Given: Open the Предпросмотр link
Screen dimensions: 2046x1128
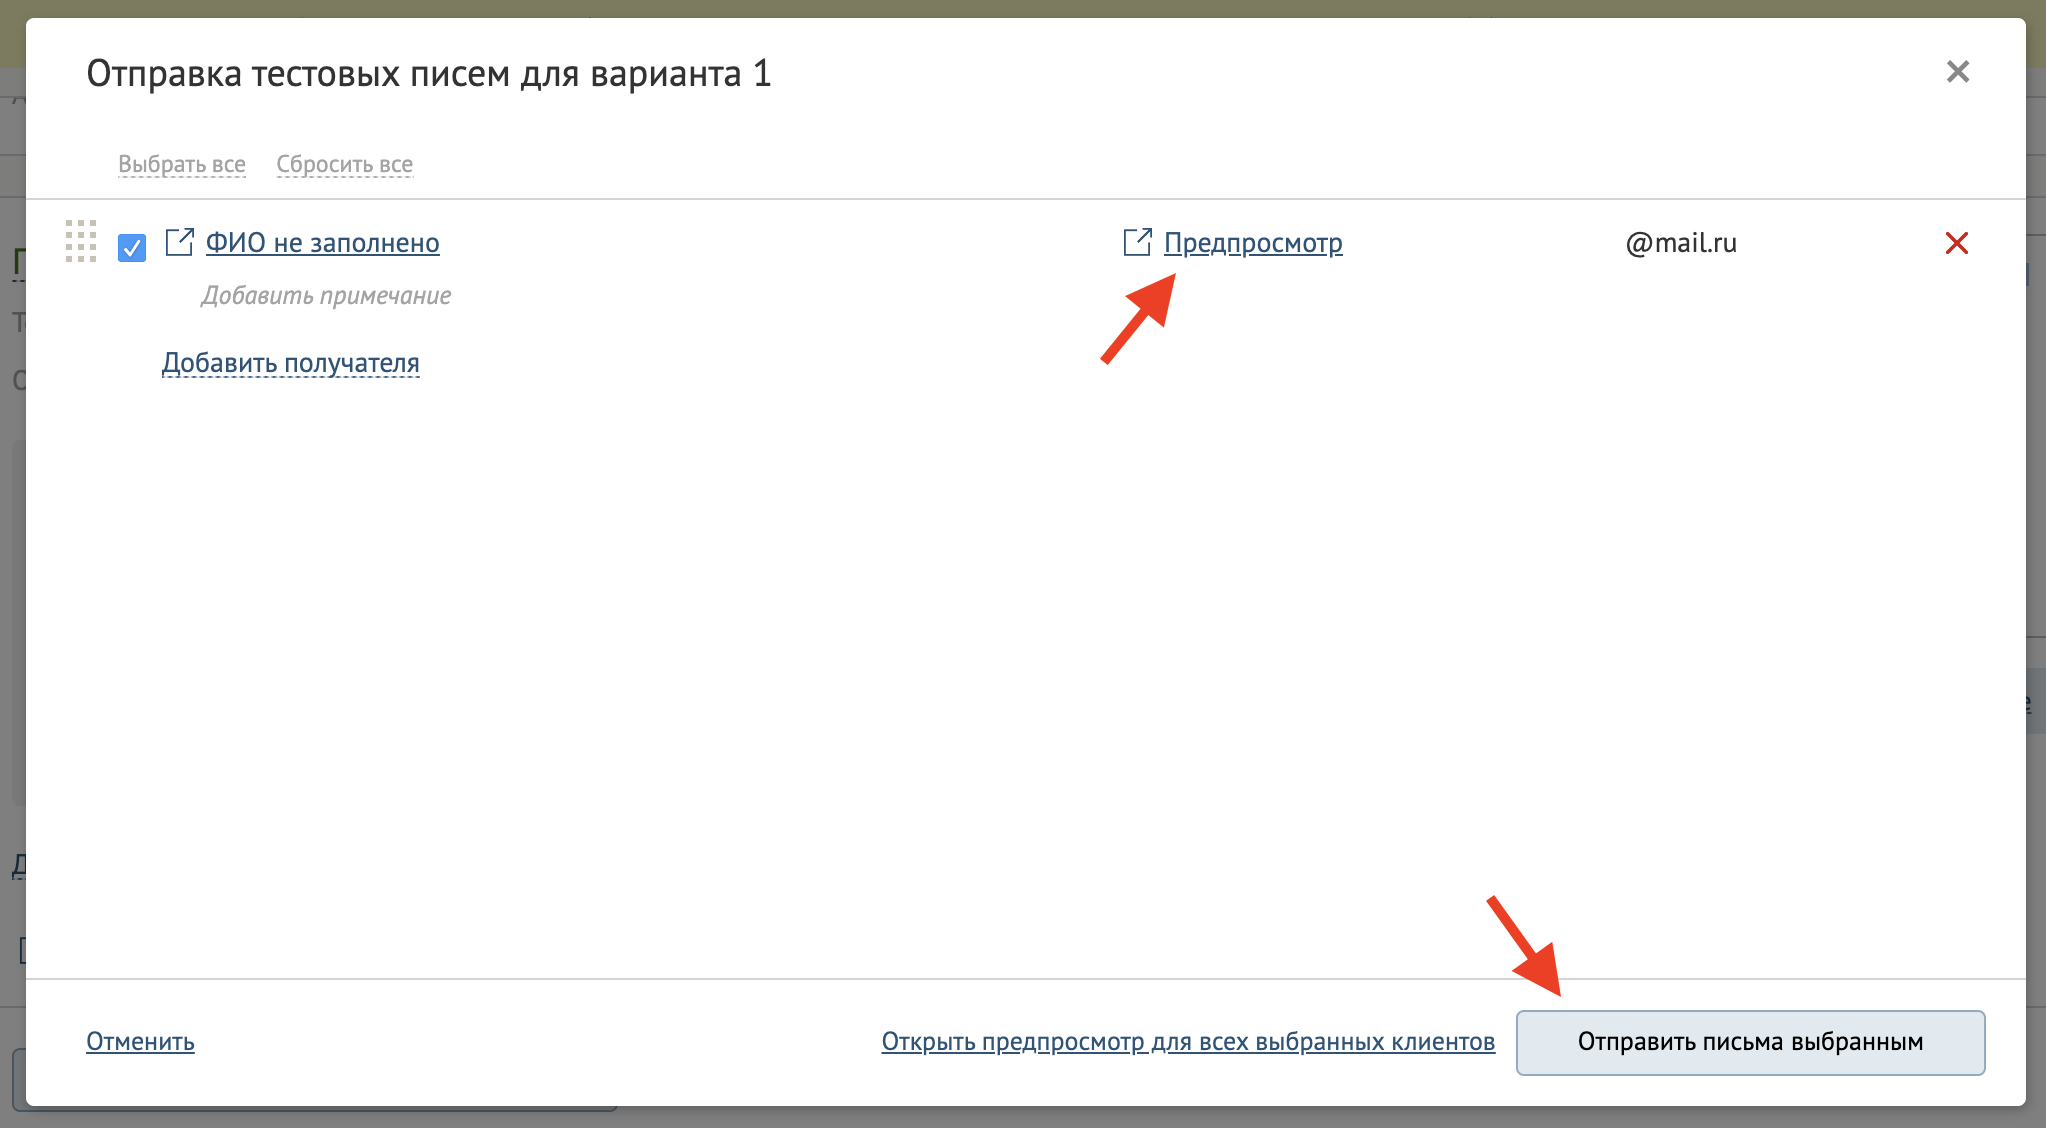Looking at the screenshot, I should [x=1253, y=243].
